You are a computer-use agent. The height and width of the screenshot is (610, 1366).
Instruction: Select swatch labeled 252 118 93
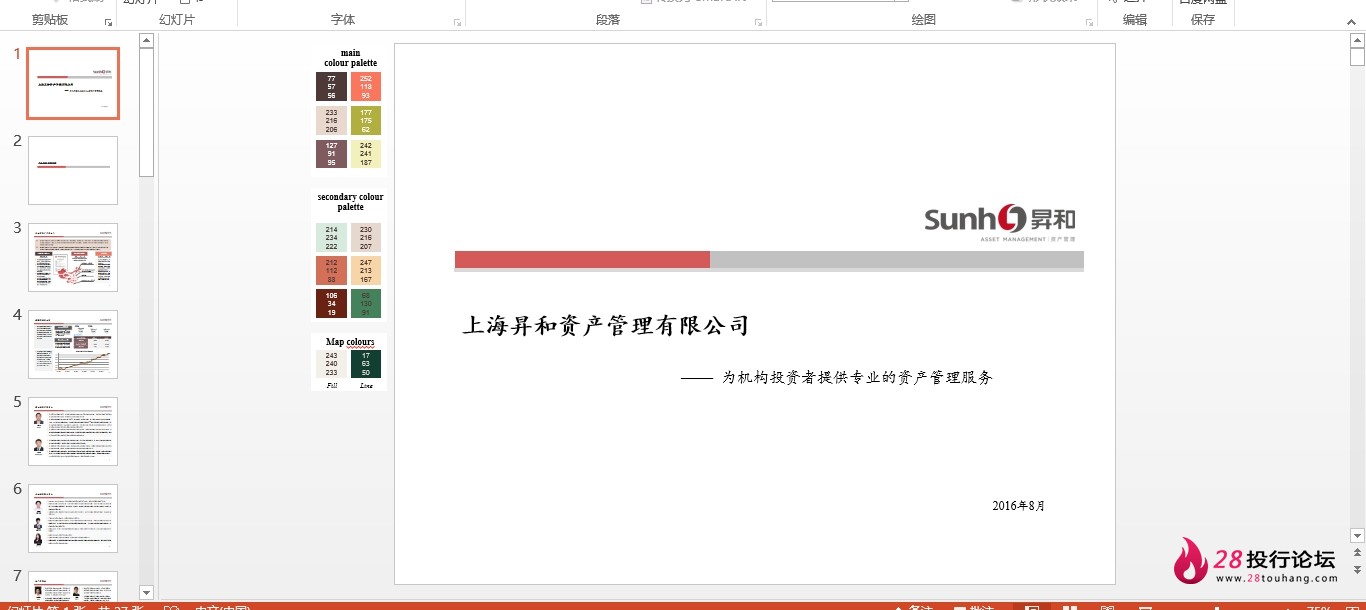(366, 86)
